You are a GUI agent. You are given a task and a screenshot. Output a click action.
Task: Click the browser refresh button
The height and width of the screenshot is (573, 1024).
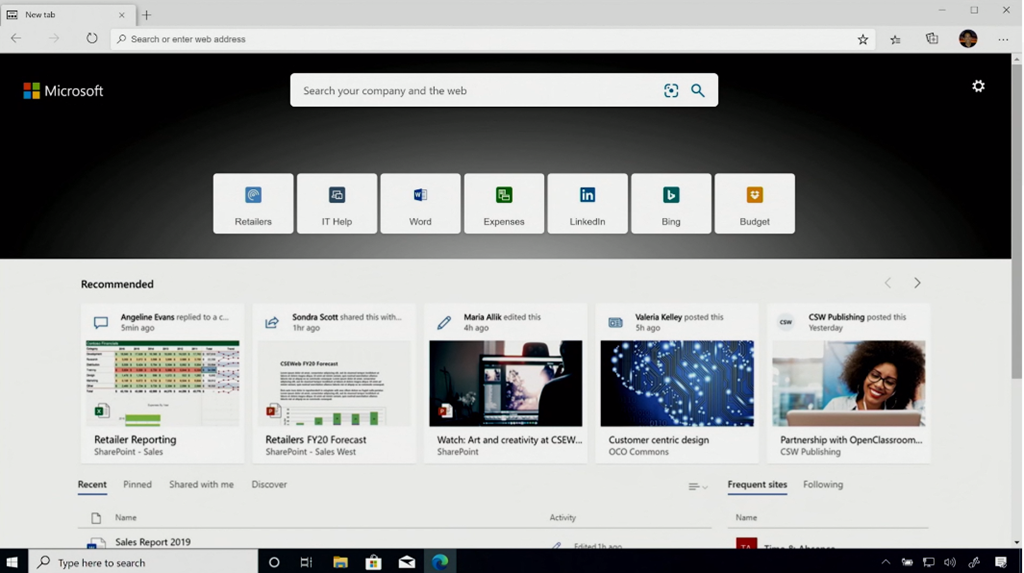(92, 39)
